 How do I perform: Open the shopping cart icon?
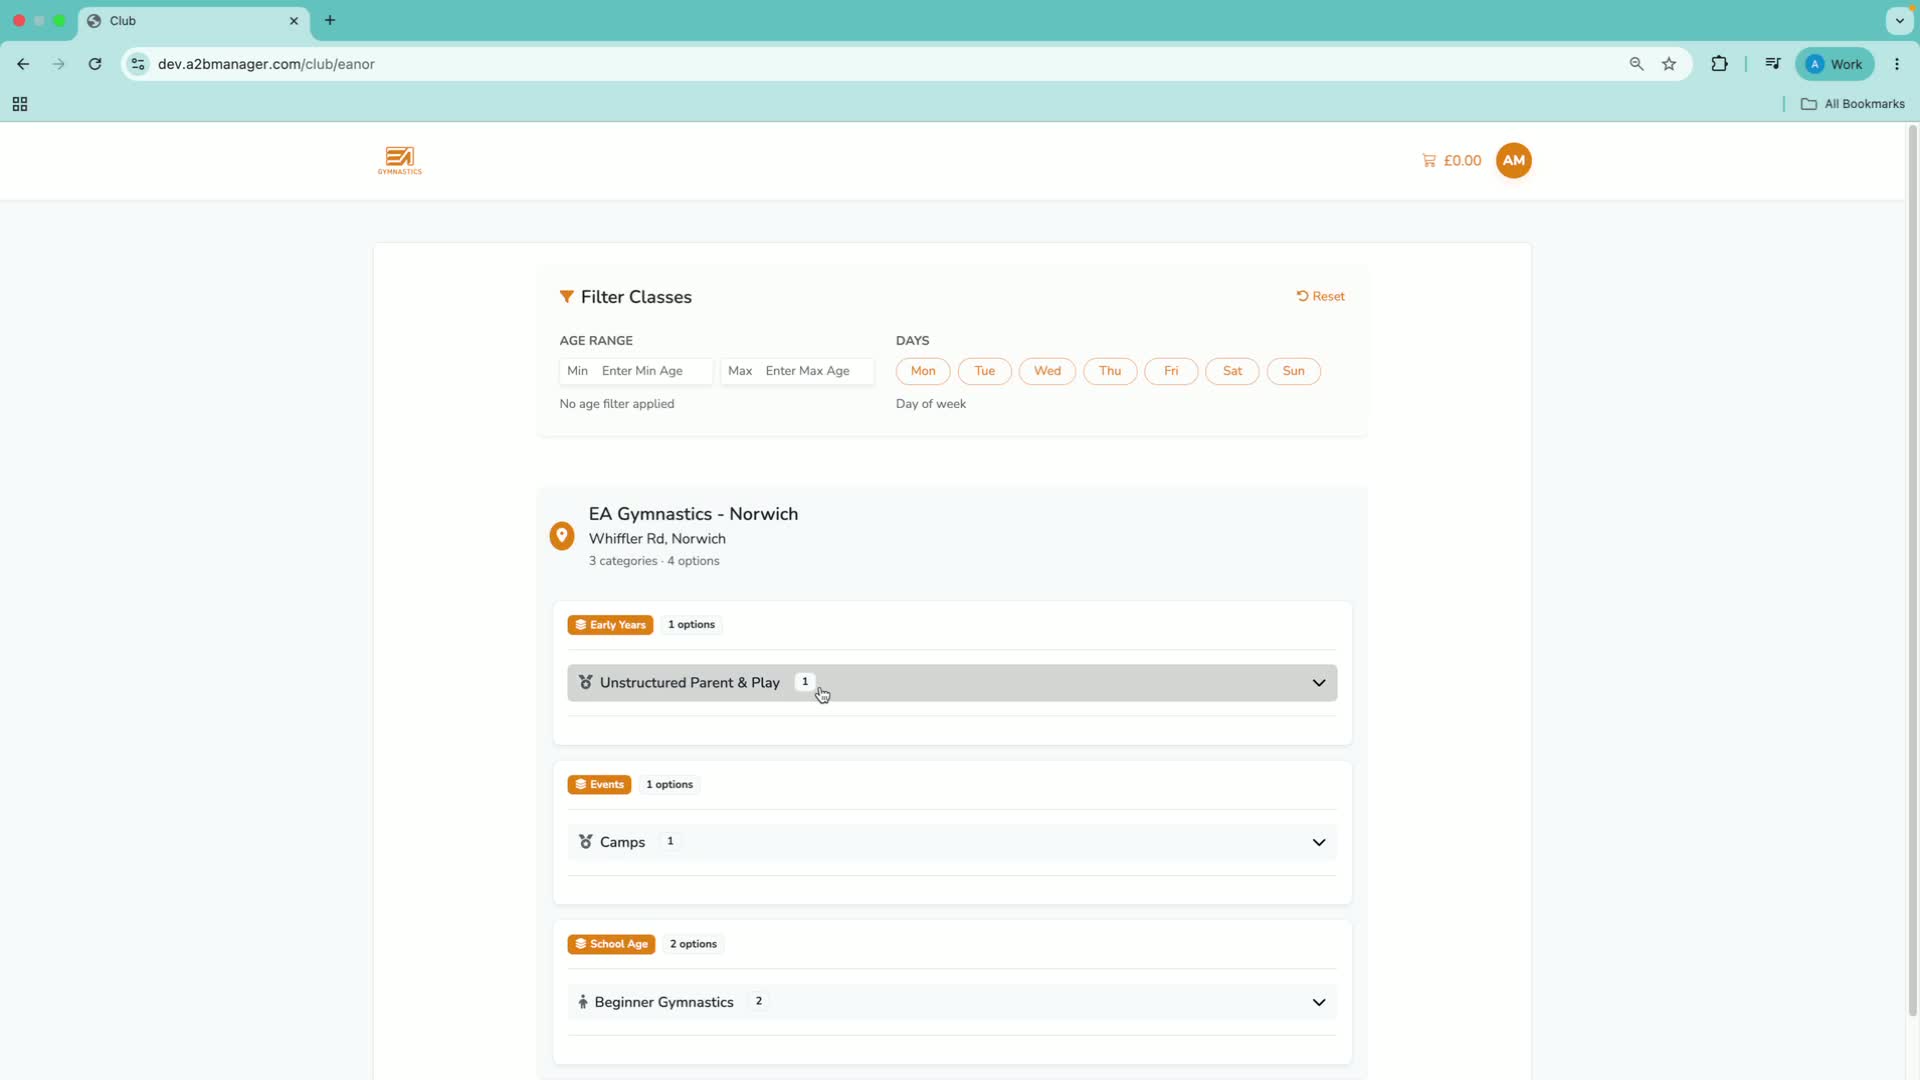1429,161
